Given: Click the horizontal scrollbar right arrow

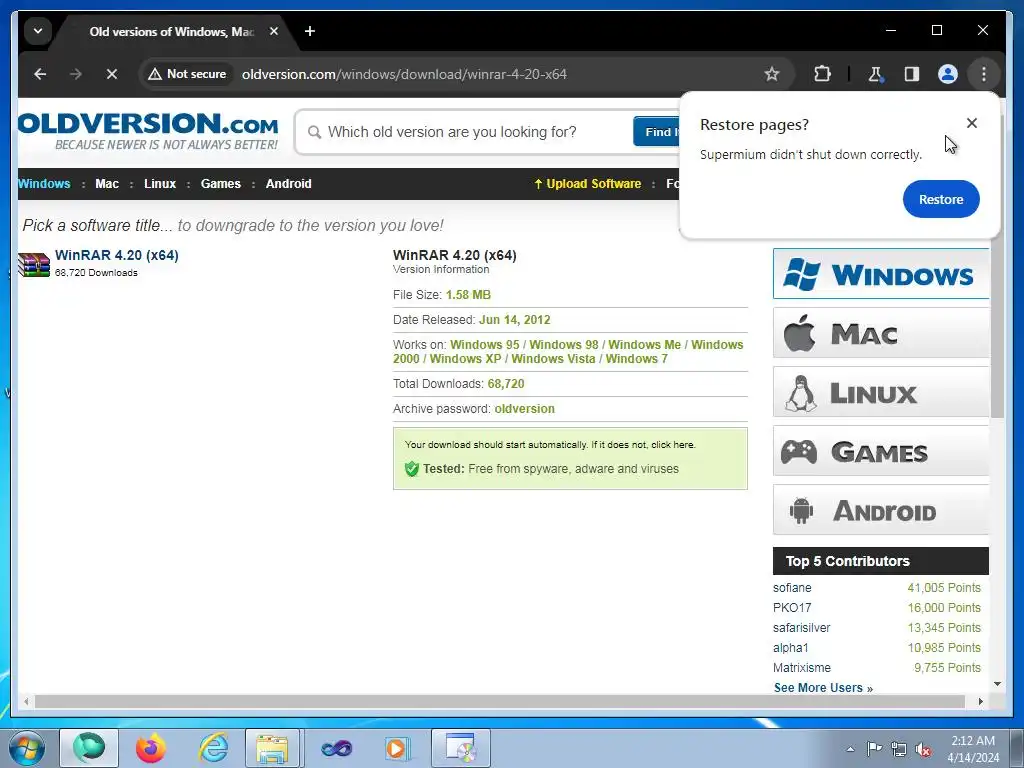Looking at the screenshot, I should click(x=981, y=701).
